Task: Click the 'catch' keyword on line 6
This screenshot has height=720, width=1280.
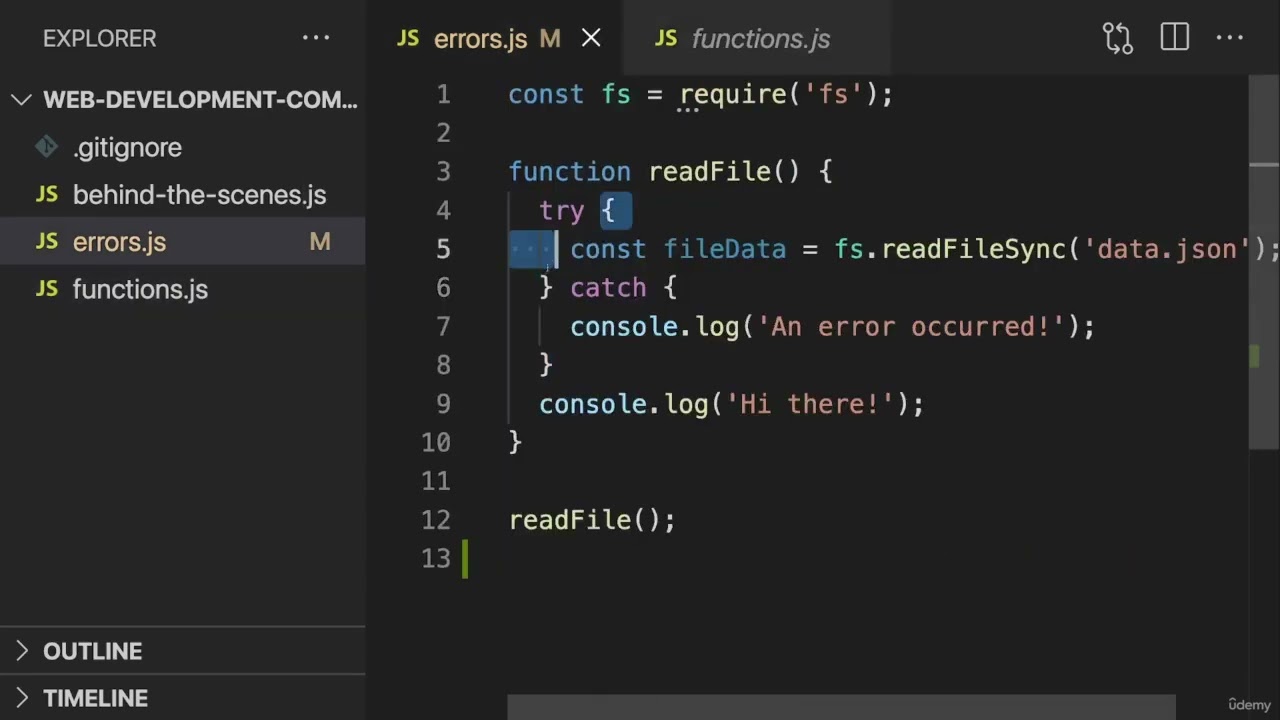Action: pos(608,288)
